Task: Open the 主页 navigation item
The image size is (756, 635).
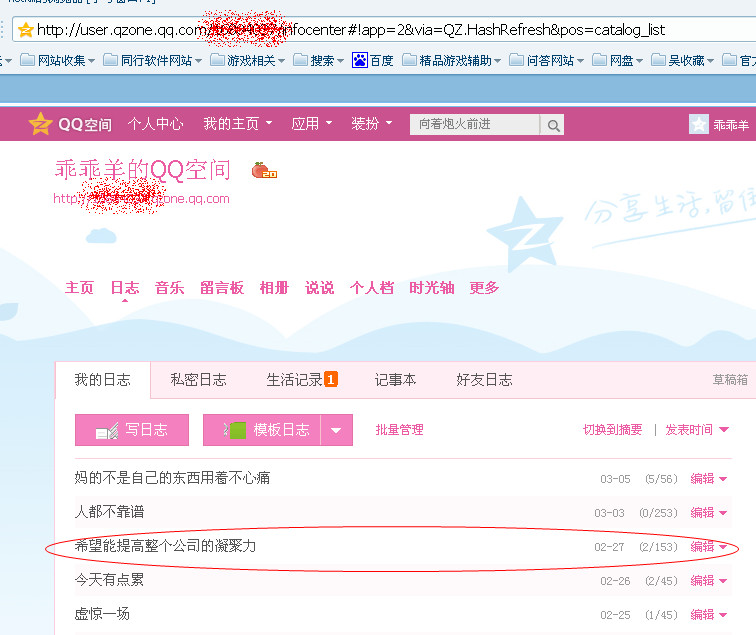Action: (x=79, y=288)
